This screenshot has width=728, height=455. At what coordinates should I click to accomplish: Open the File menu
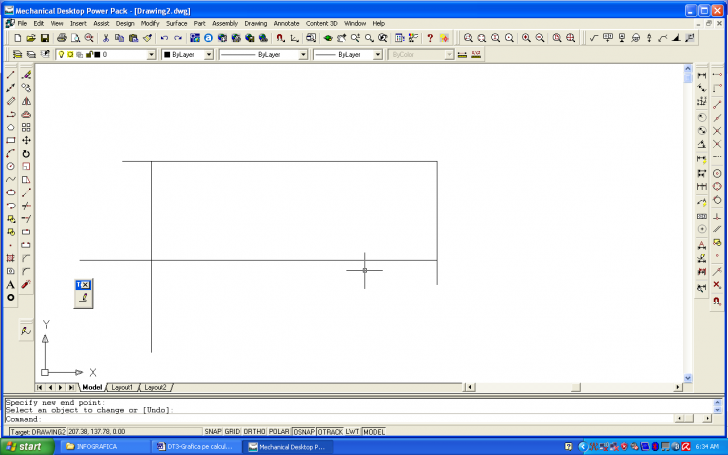(22, 23)
